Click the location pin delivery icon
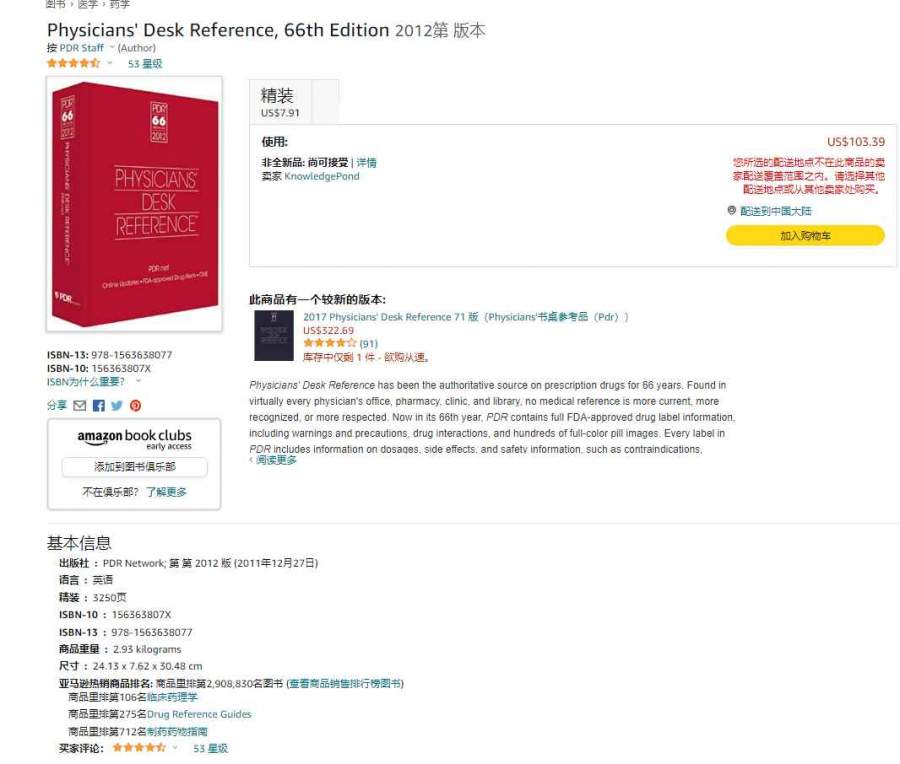Viewport: 900px width, 764px height. [x=731, y=211]
